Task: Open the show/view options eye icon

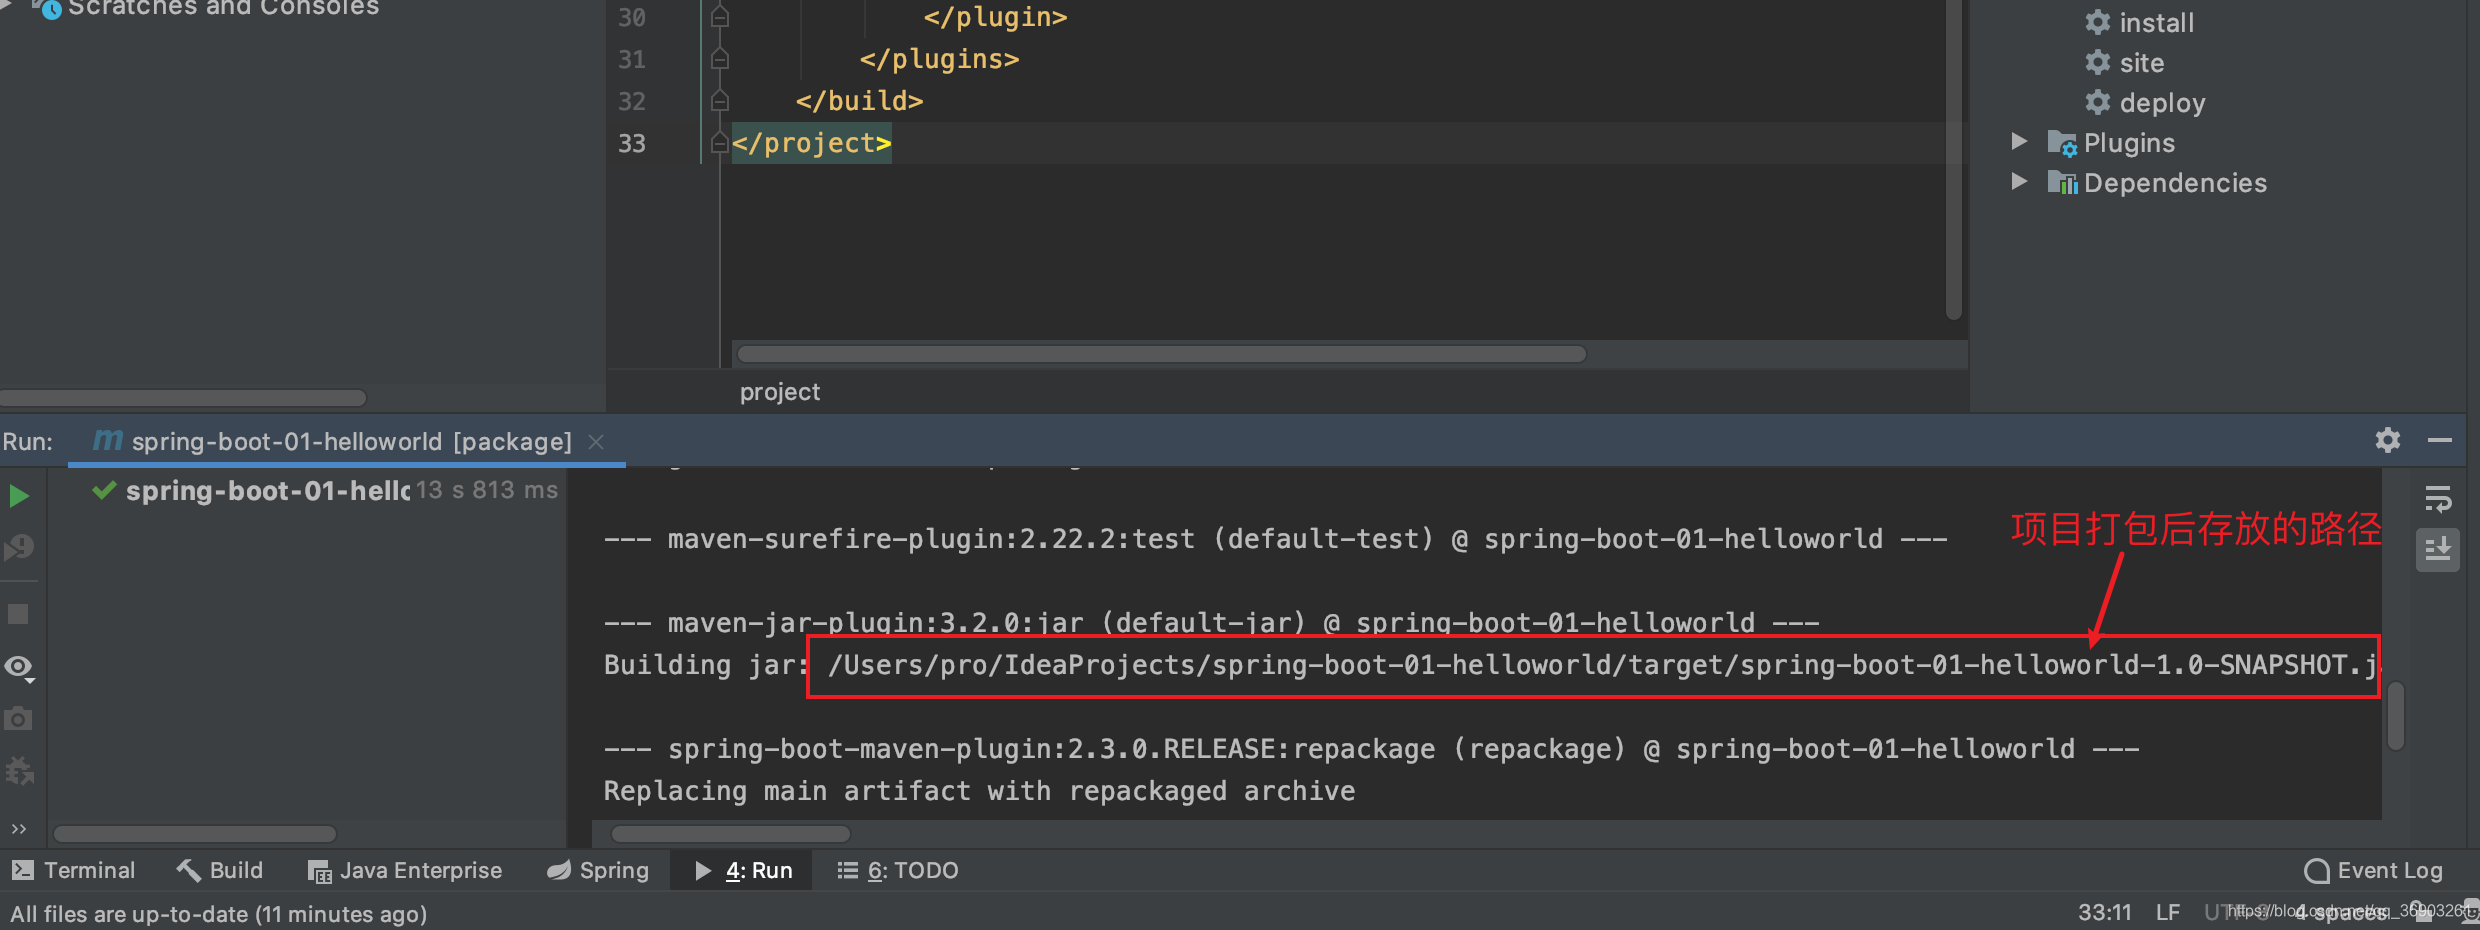Action: pyautogui.click(x=19, y=667)
